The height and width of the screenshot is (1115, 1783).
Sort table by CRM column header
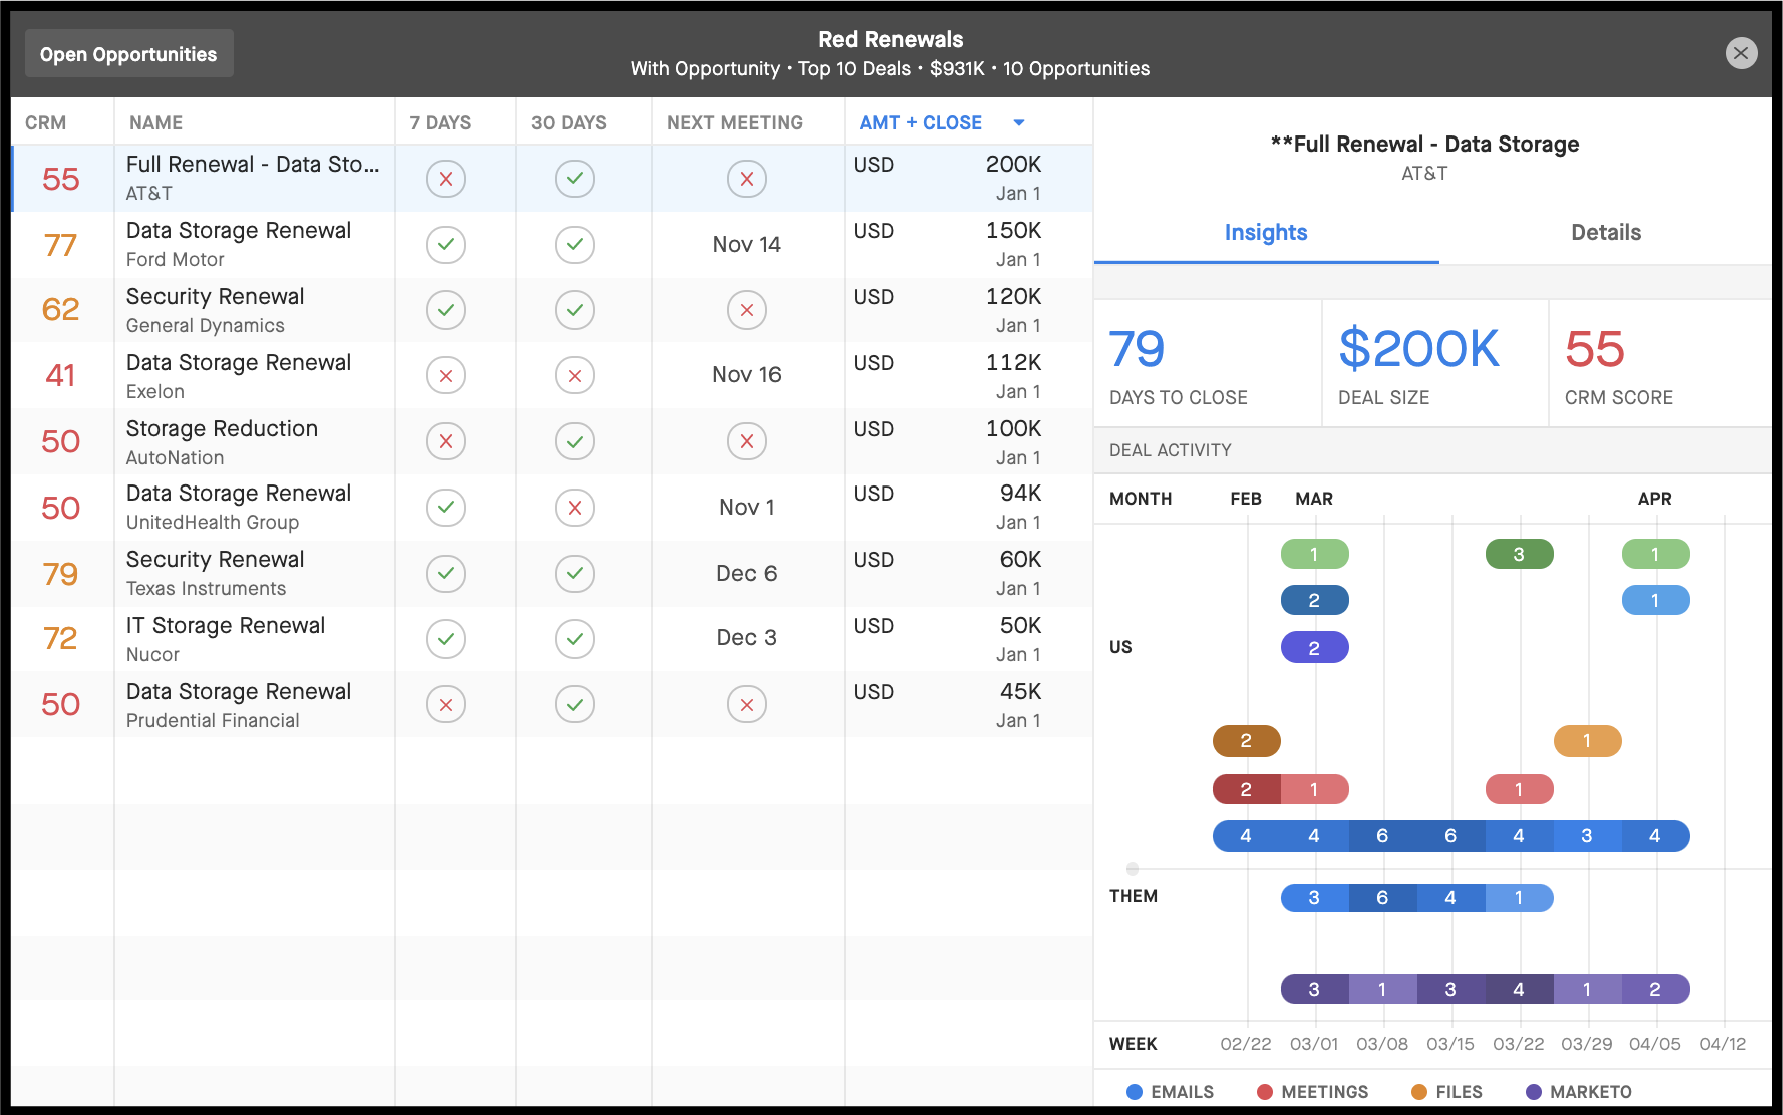tap(46, 122)
